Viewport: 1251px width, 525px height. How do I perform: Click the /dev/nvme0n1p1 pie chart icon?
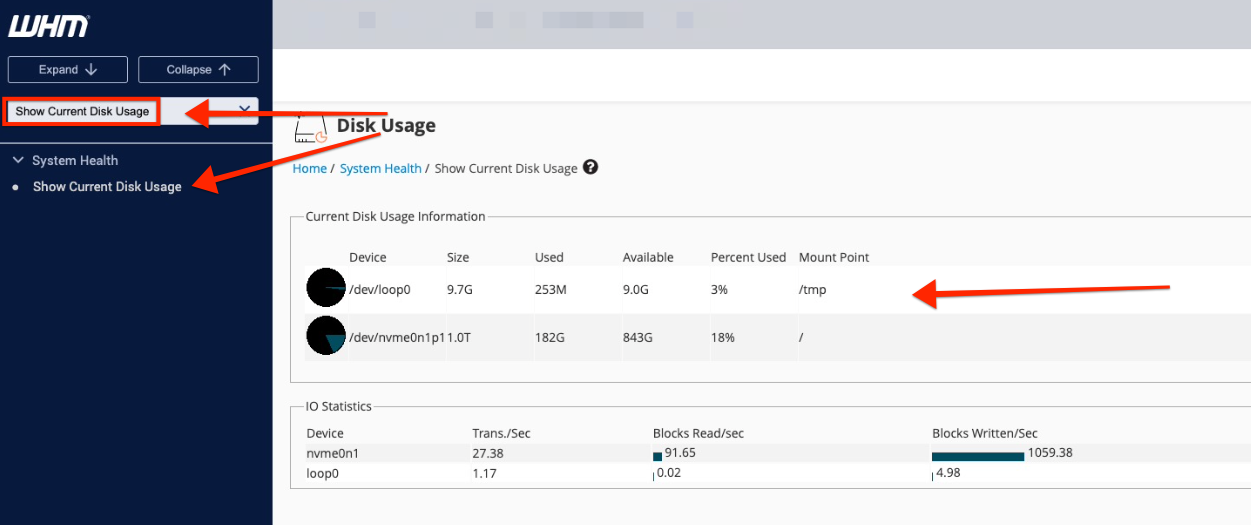point(326,336)
